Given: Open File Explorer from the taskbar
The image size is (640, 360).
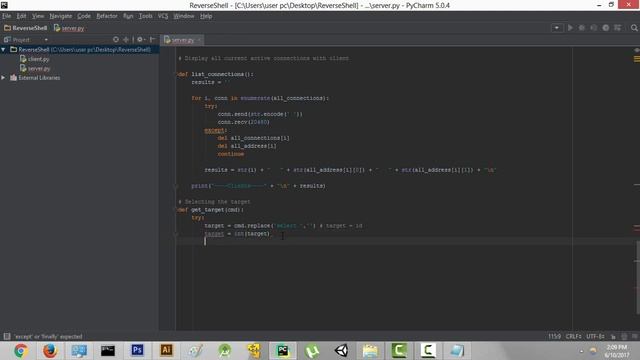Looking at the screenshot, I should (x=370, y=351).
